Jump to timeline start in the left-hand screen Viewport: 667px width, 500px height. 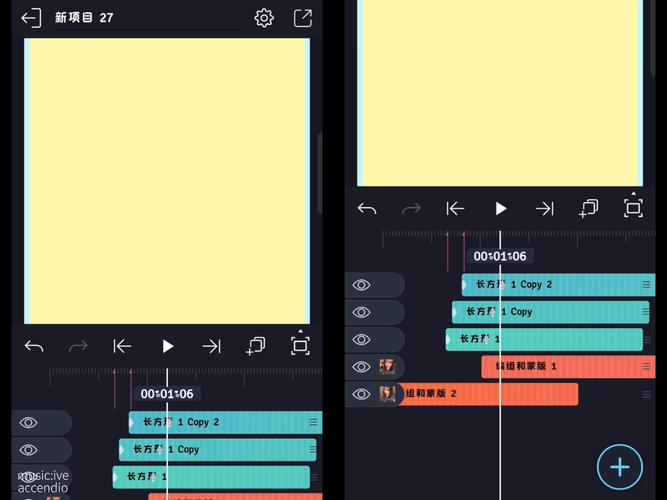122,346
